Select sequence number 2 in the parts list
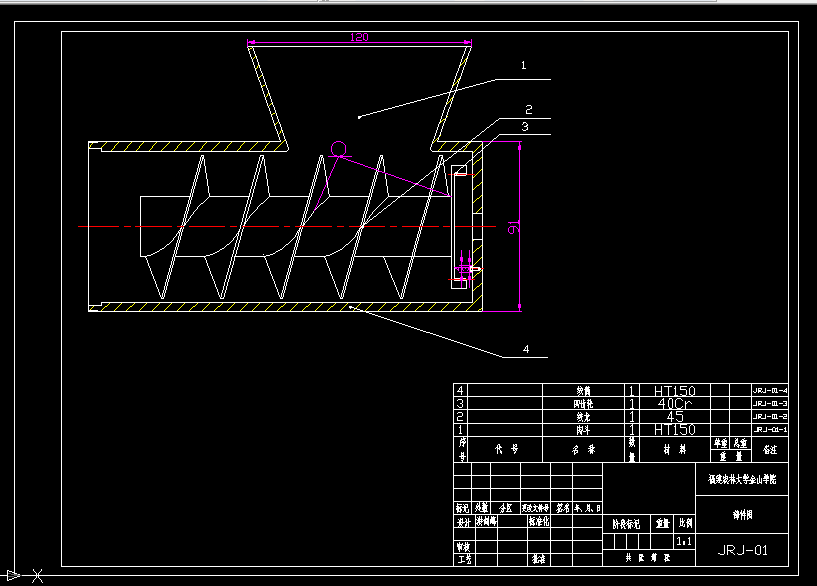This screenshot has width=817, height=586. (x=460, y=416)
